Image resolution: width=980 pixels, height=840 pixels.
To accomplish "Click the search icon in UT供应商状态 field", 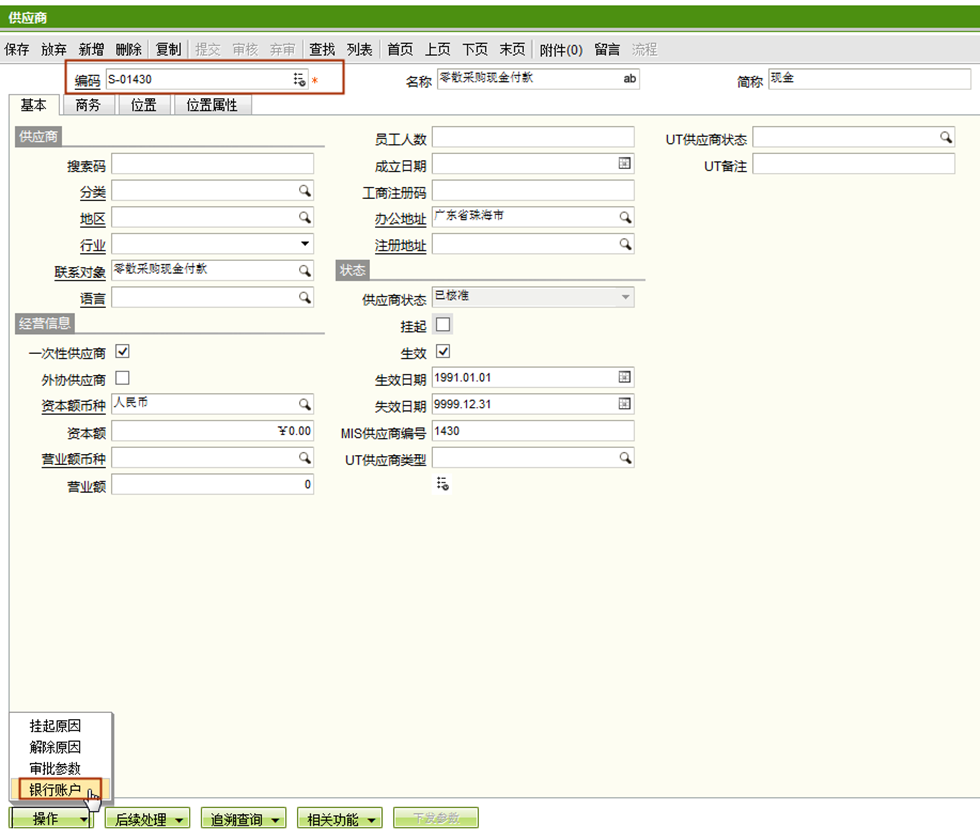I will coord(945,137).
